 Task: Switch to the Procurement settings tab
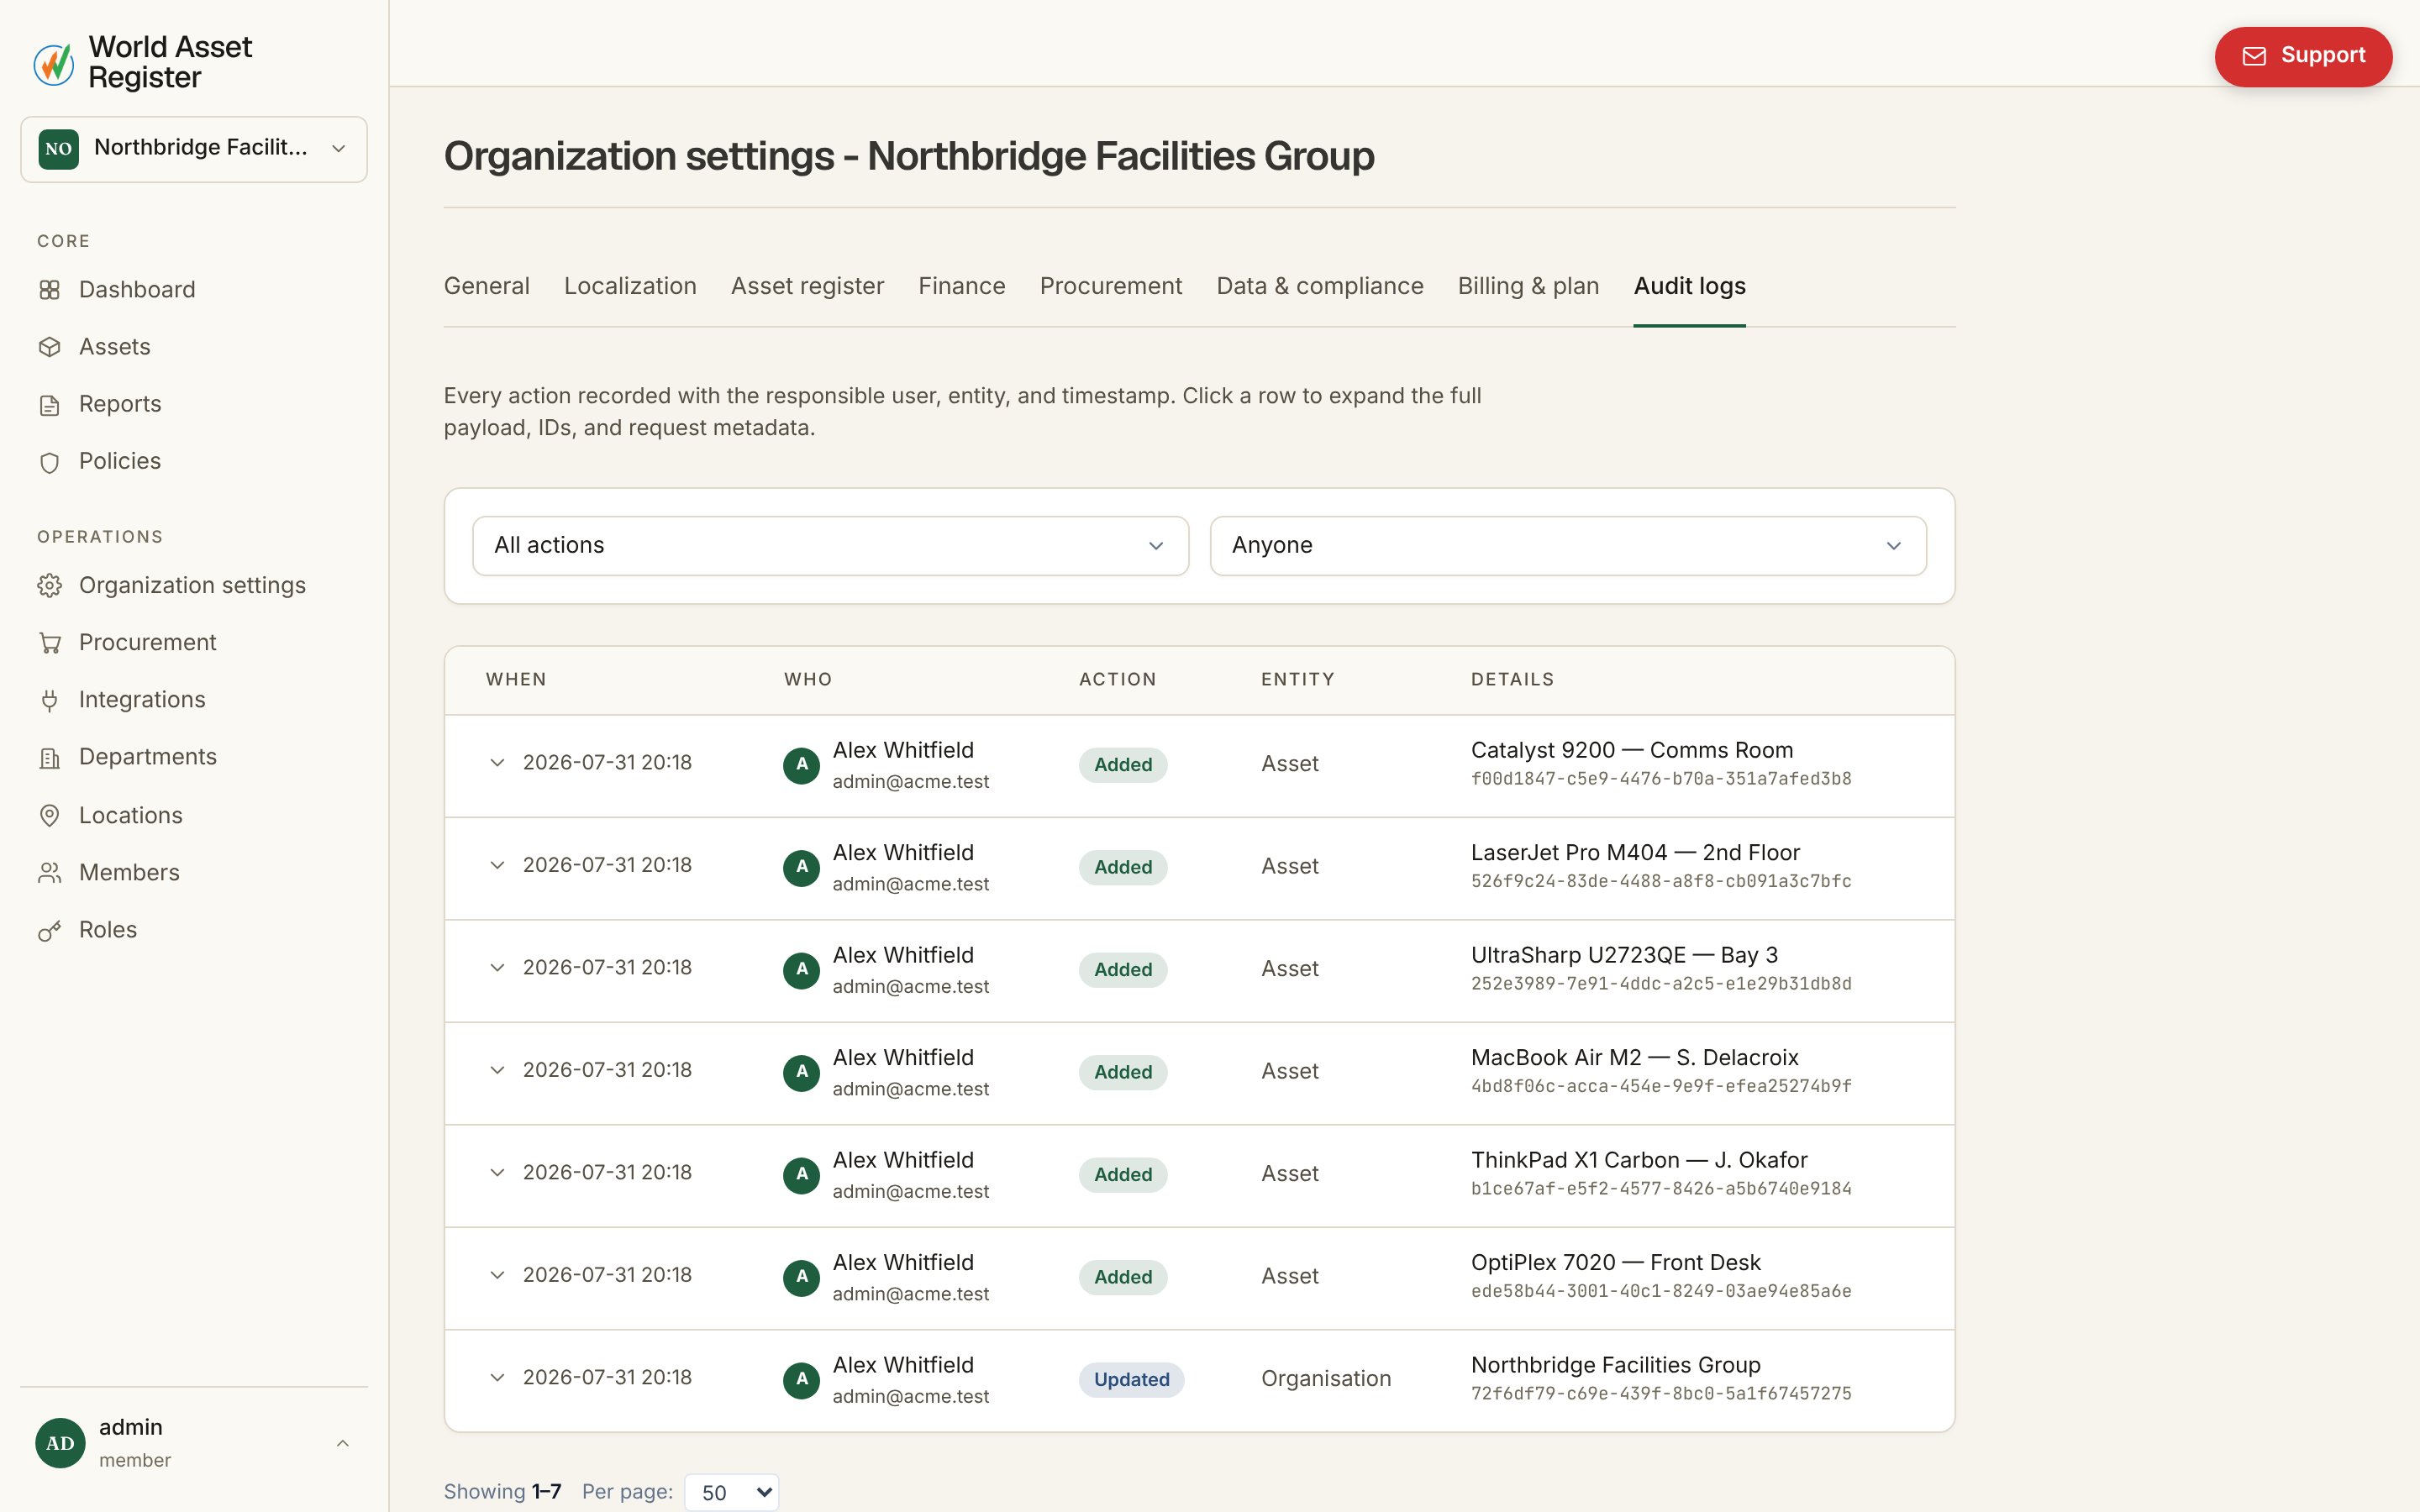pyautogui.click(x=1111, y=286)
